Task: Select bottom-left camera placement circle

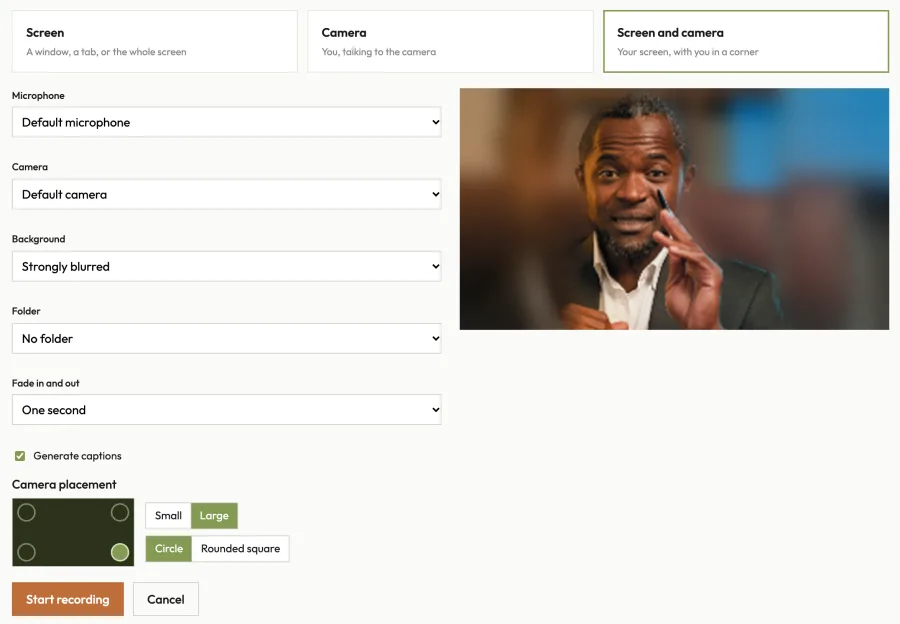Action: 26,552
